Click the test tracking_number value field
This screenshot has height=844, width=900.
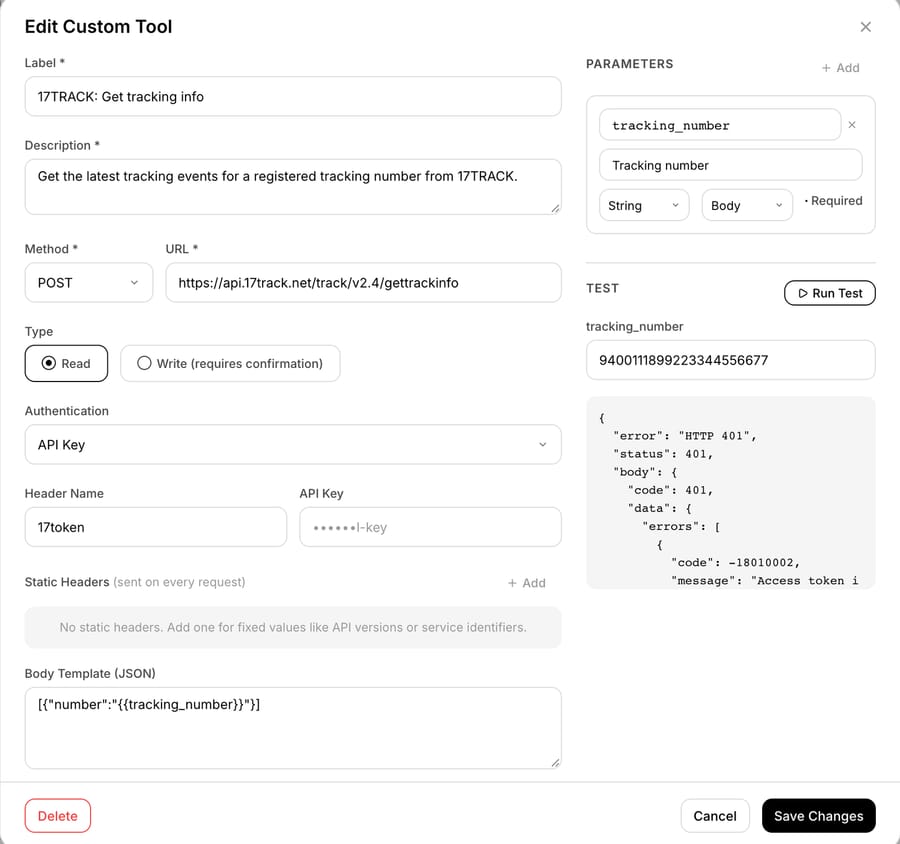pyautogui.click(x=731, y=360)
